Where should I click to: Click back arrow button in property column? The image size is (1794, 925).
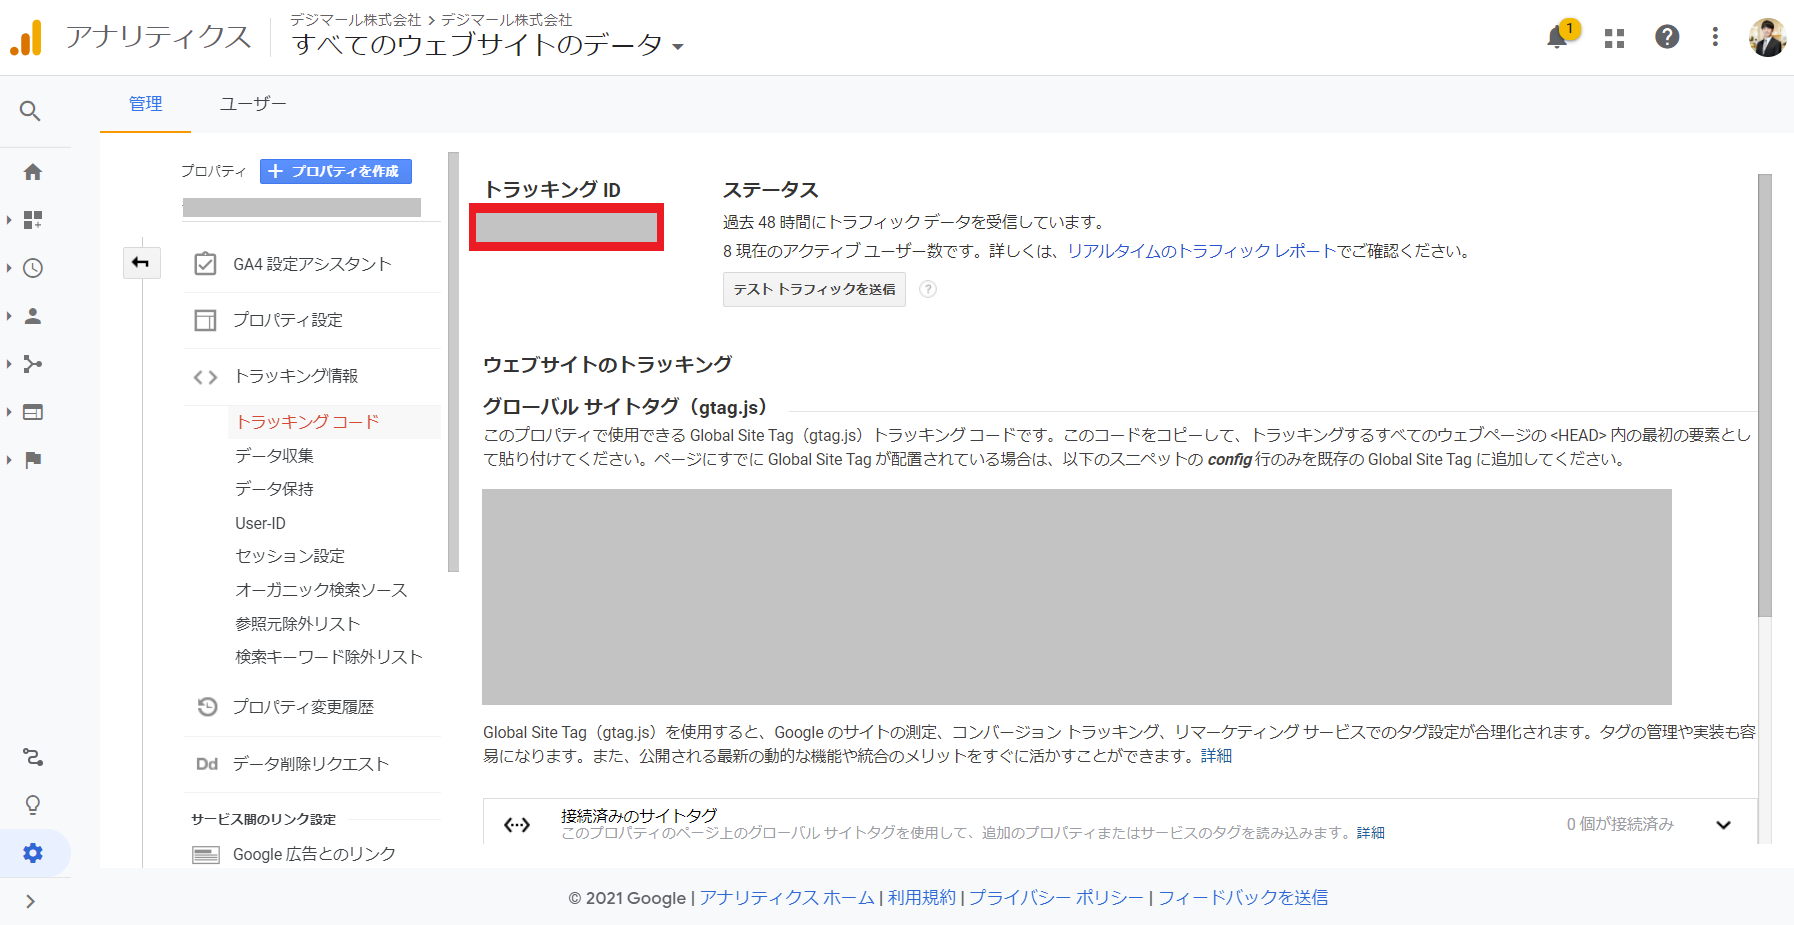[x=141, y=263]
